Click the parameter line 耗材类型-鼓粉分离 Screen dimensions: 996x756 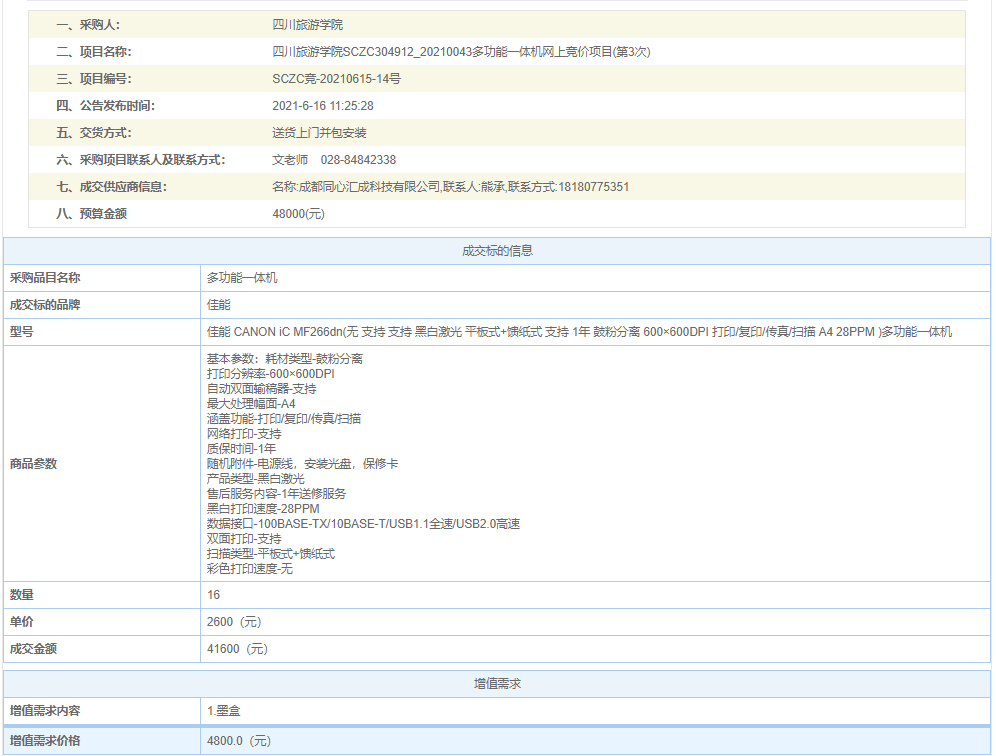tap(314, 359)
